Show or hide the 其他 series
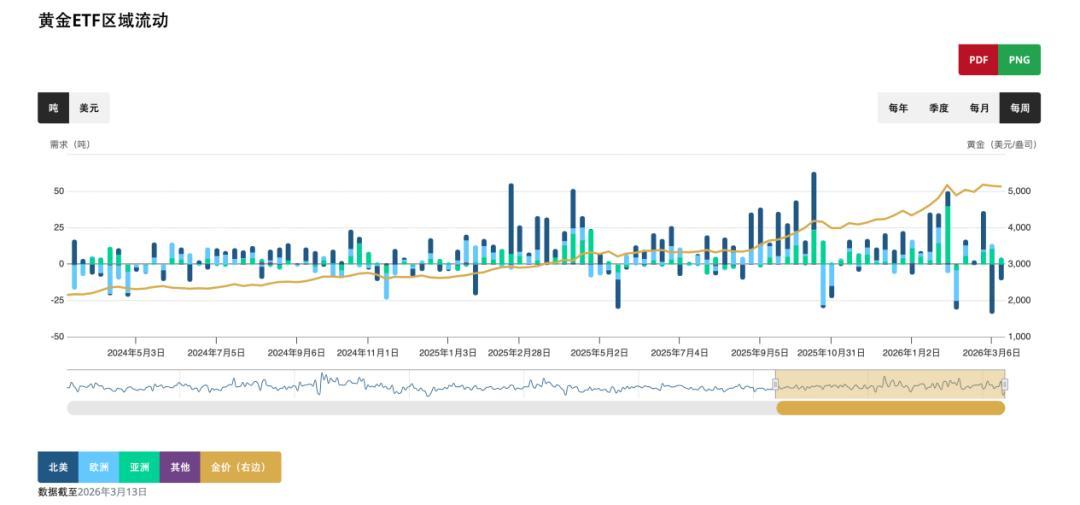The width and height of the screenshot is (1080, 505). pos(180,467)
